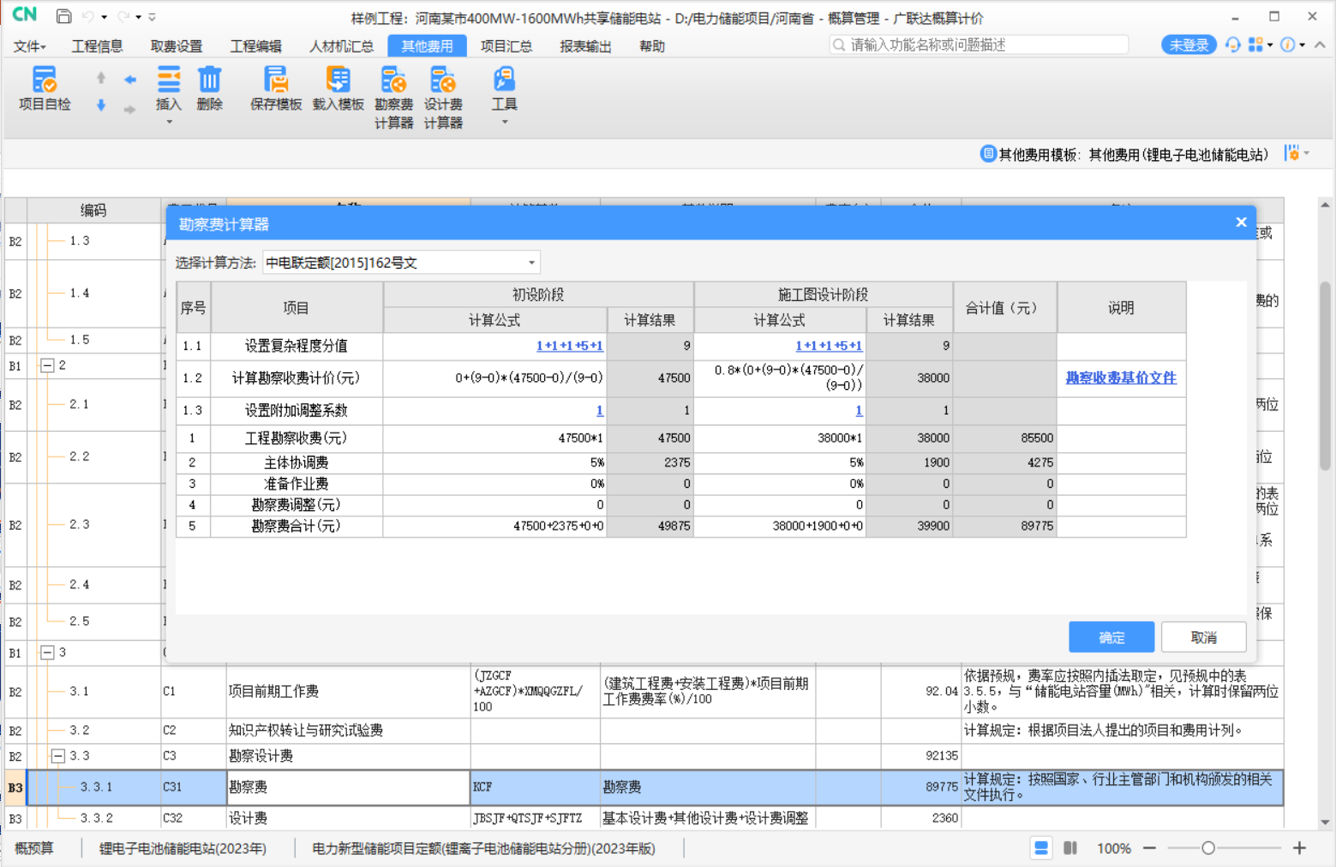The width and height of the screenshot is (1336, 867).
Task: Open the 文件 menu
Action: click(x=30, y=46)
